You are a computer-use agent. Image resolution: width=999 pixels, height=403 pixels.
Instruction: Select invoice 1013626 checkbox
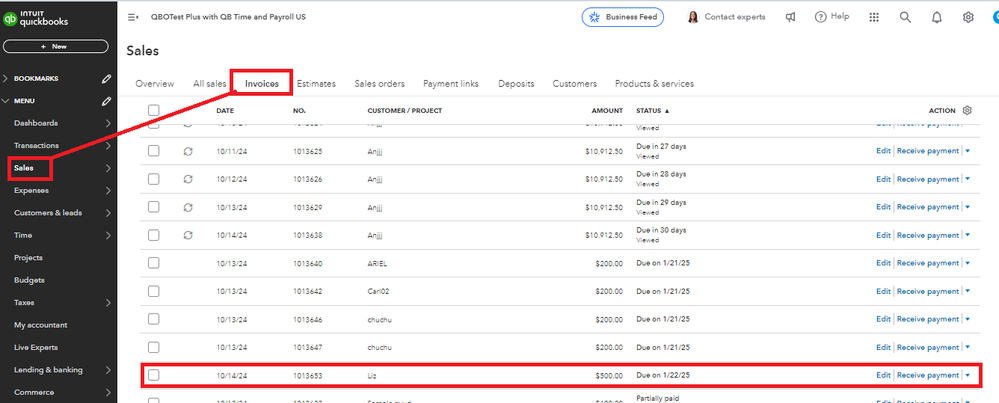[154, 179]
